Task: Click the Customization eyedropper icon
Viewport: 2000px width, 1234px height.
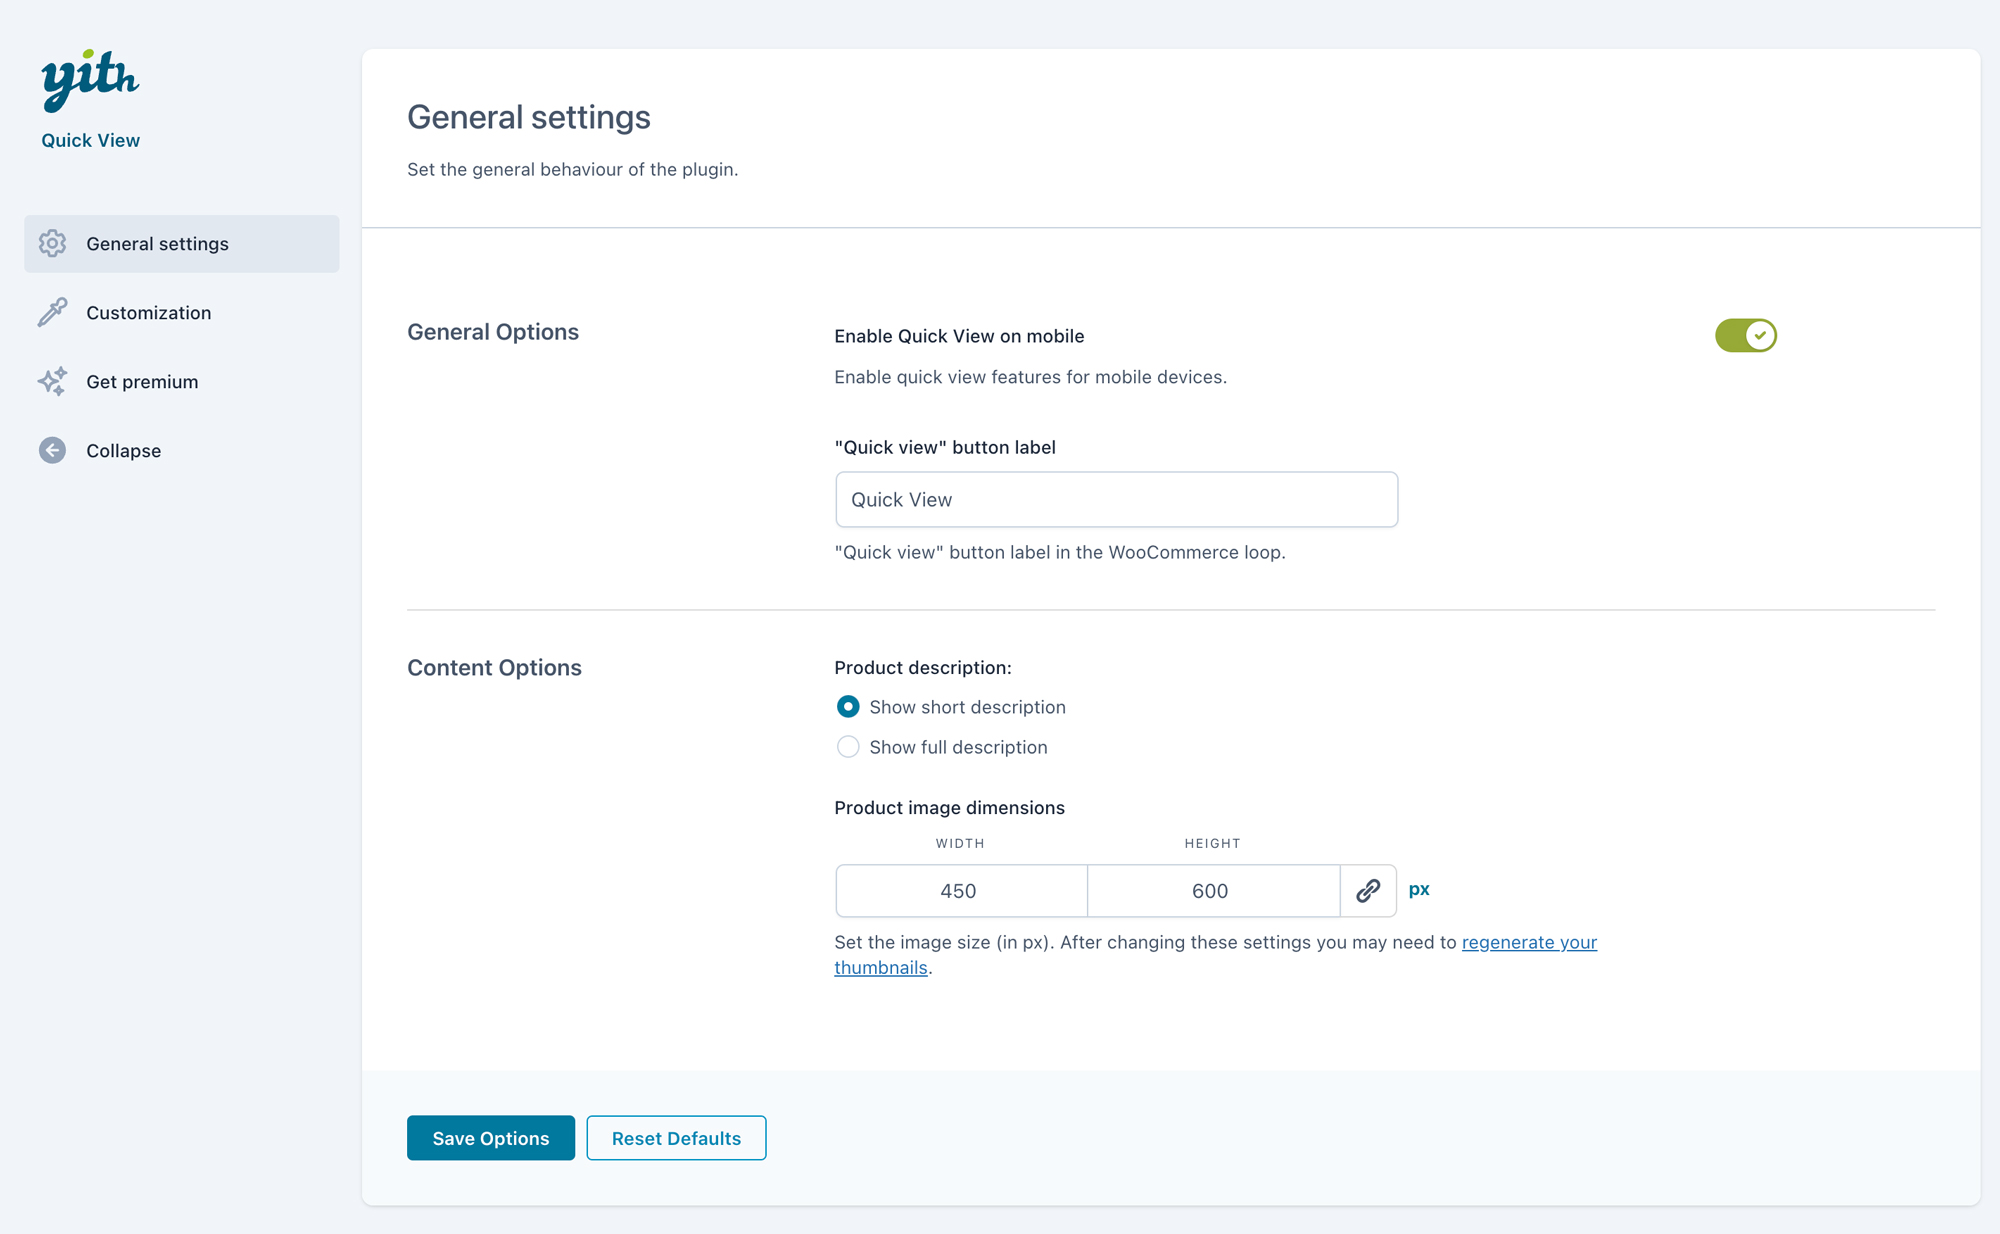Action: pyautogui.click(x=52, y=312)
